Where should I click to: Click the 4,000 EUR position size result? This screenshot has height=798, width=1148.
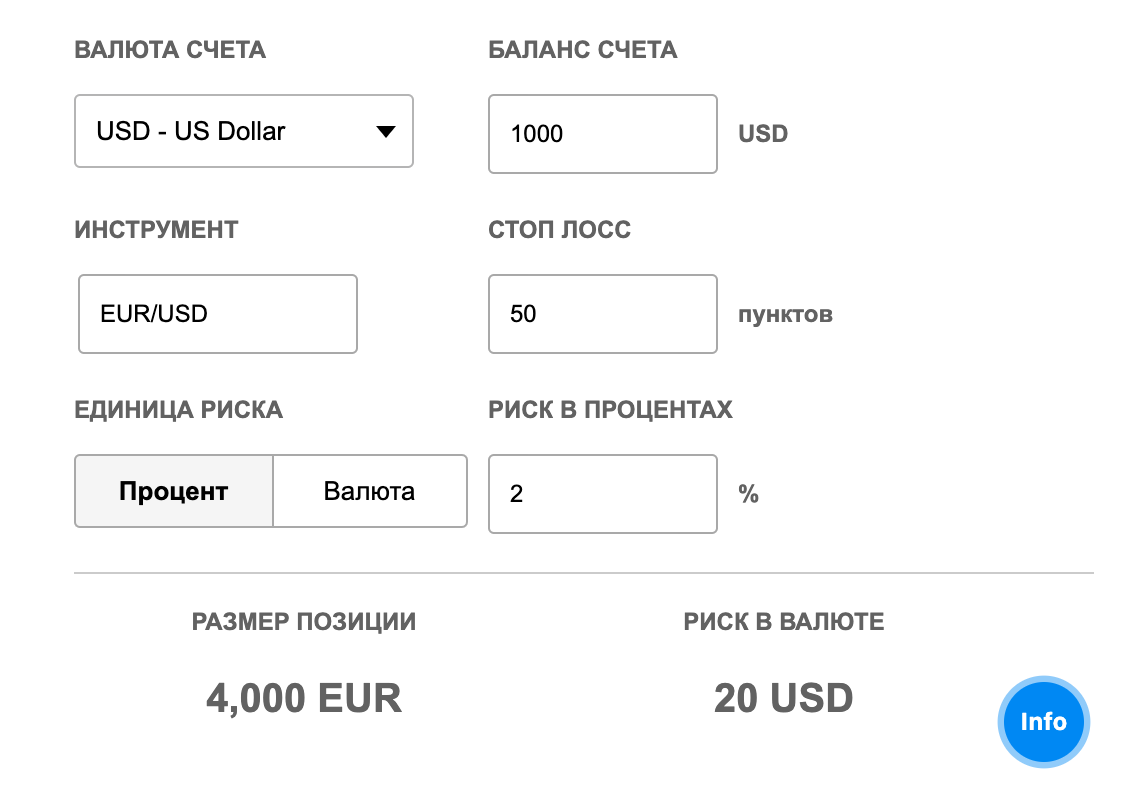point(304,698)
